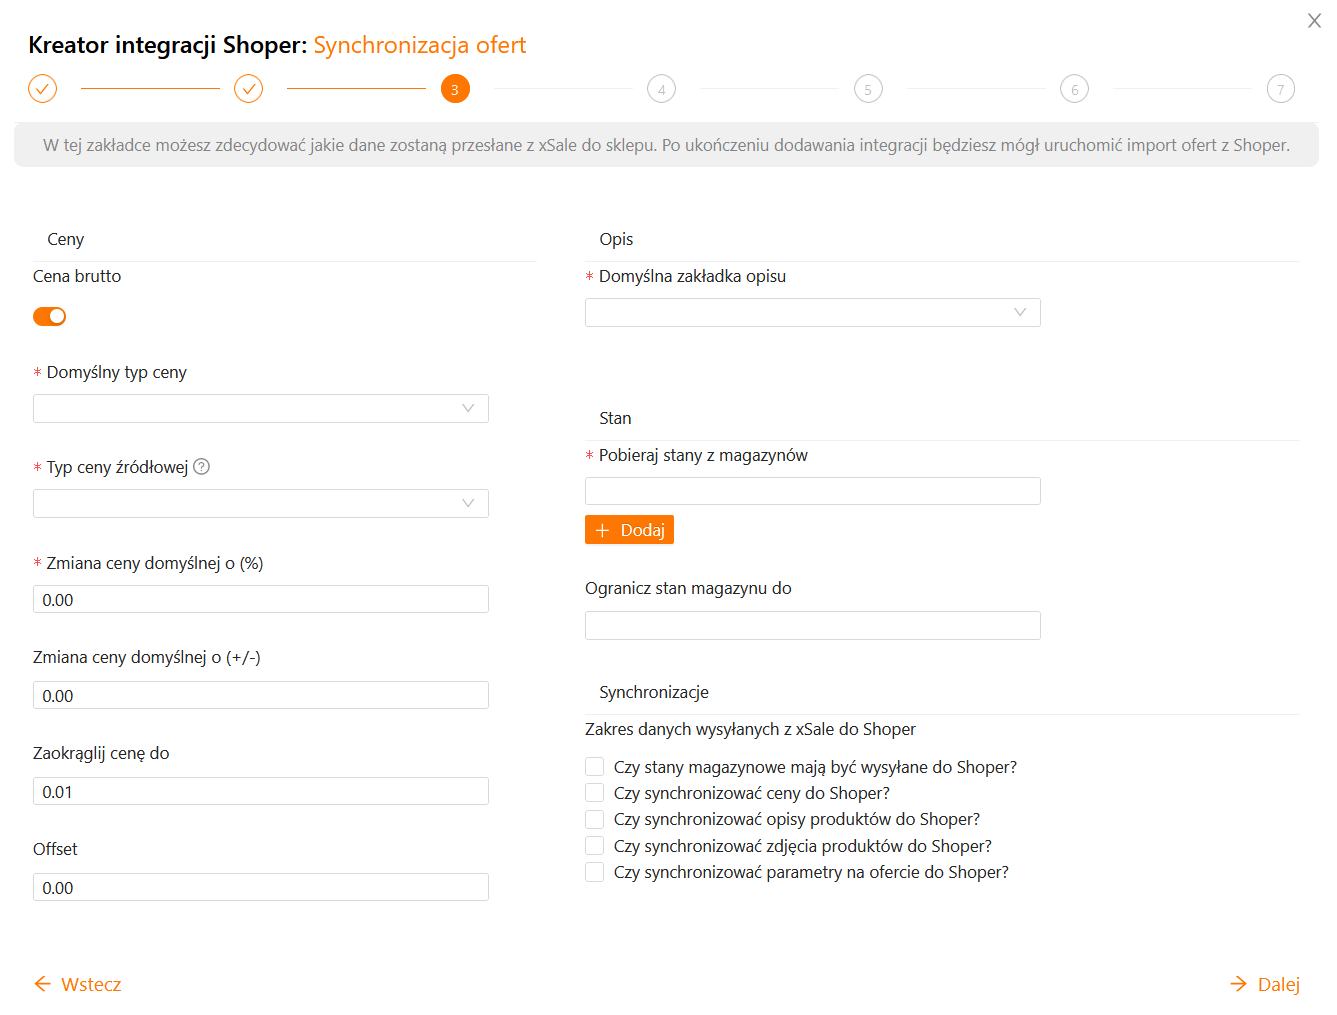Image resolution: width=1337 pixels, height=1015 pixels.
Task: Go back using the Wstecz link
Action: pos(78,984)
